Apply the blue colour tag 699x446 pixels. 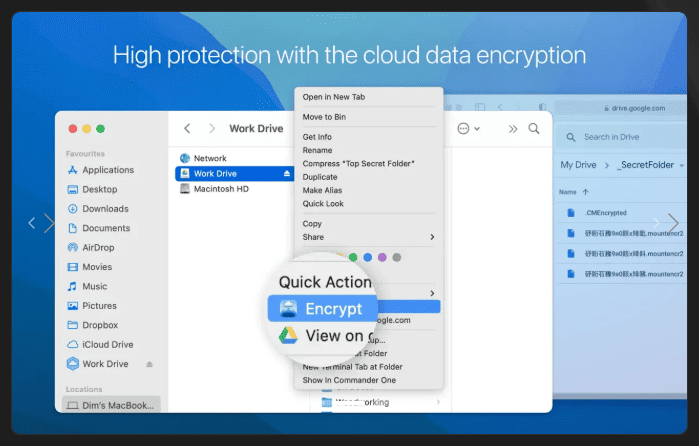(368, 257)
